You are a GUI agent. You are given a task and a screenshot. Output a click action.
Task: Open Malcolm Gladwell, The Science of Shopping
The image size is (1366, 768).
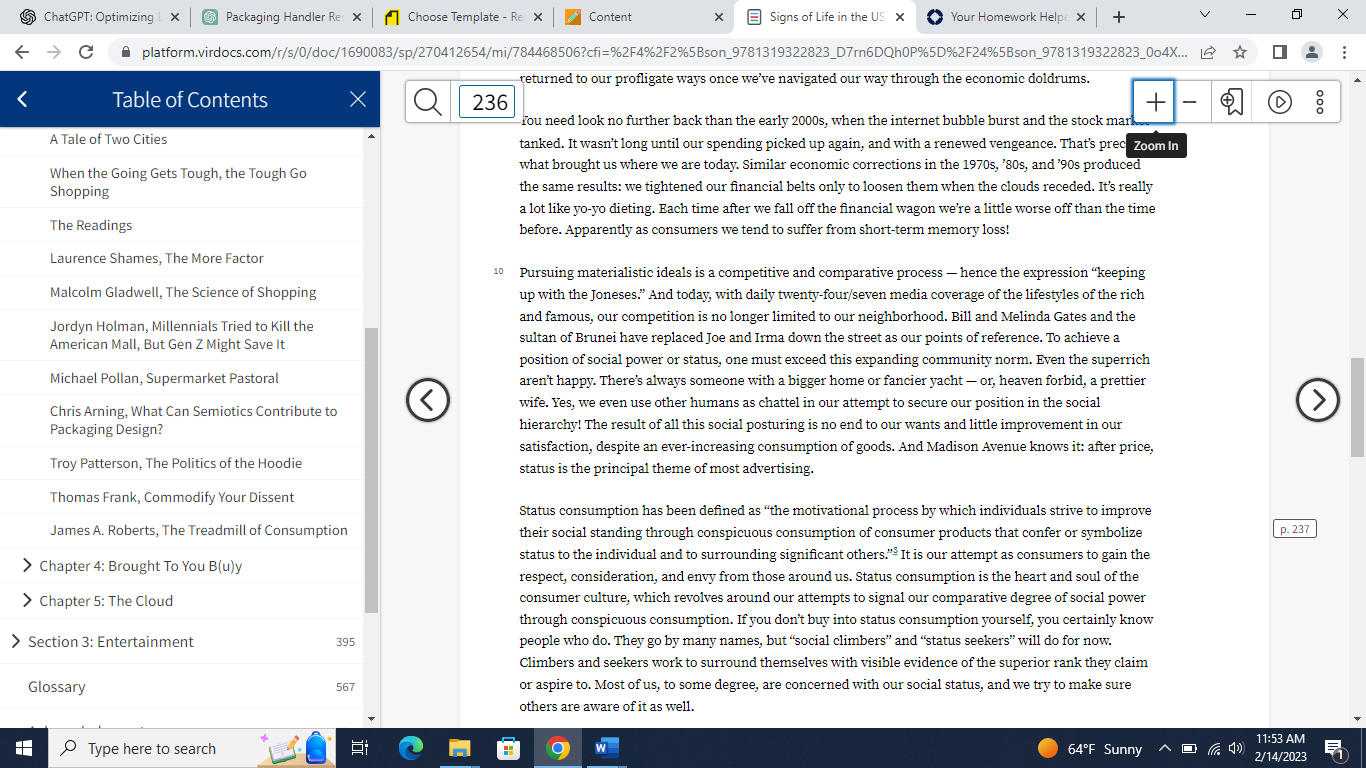[183, 292]
